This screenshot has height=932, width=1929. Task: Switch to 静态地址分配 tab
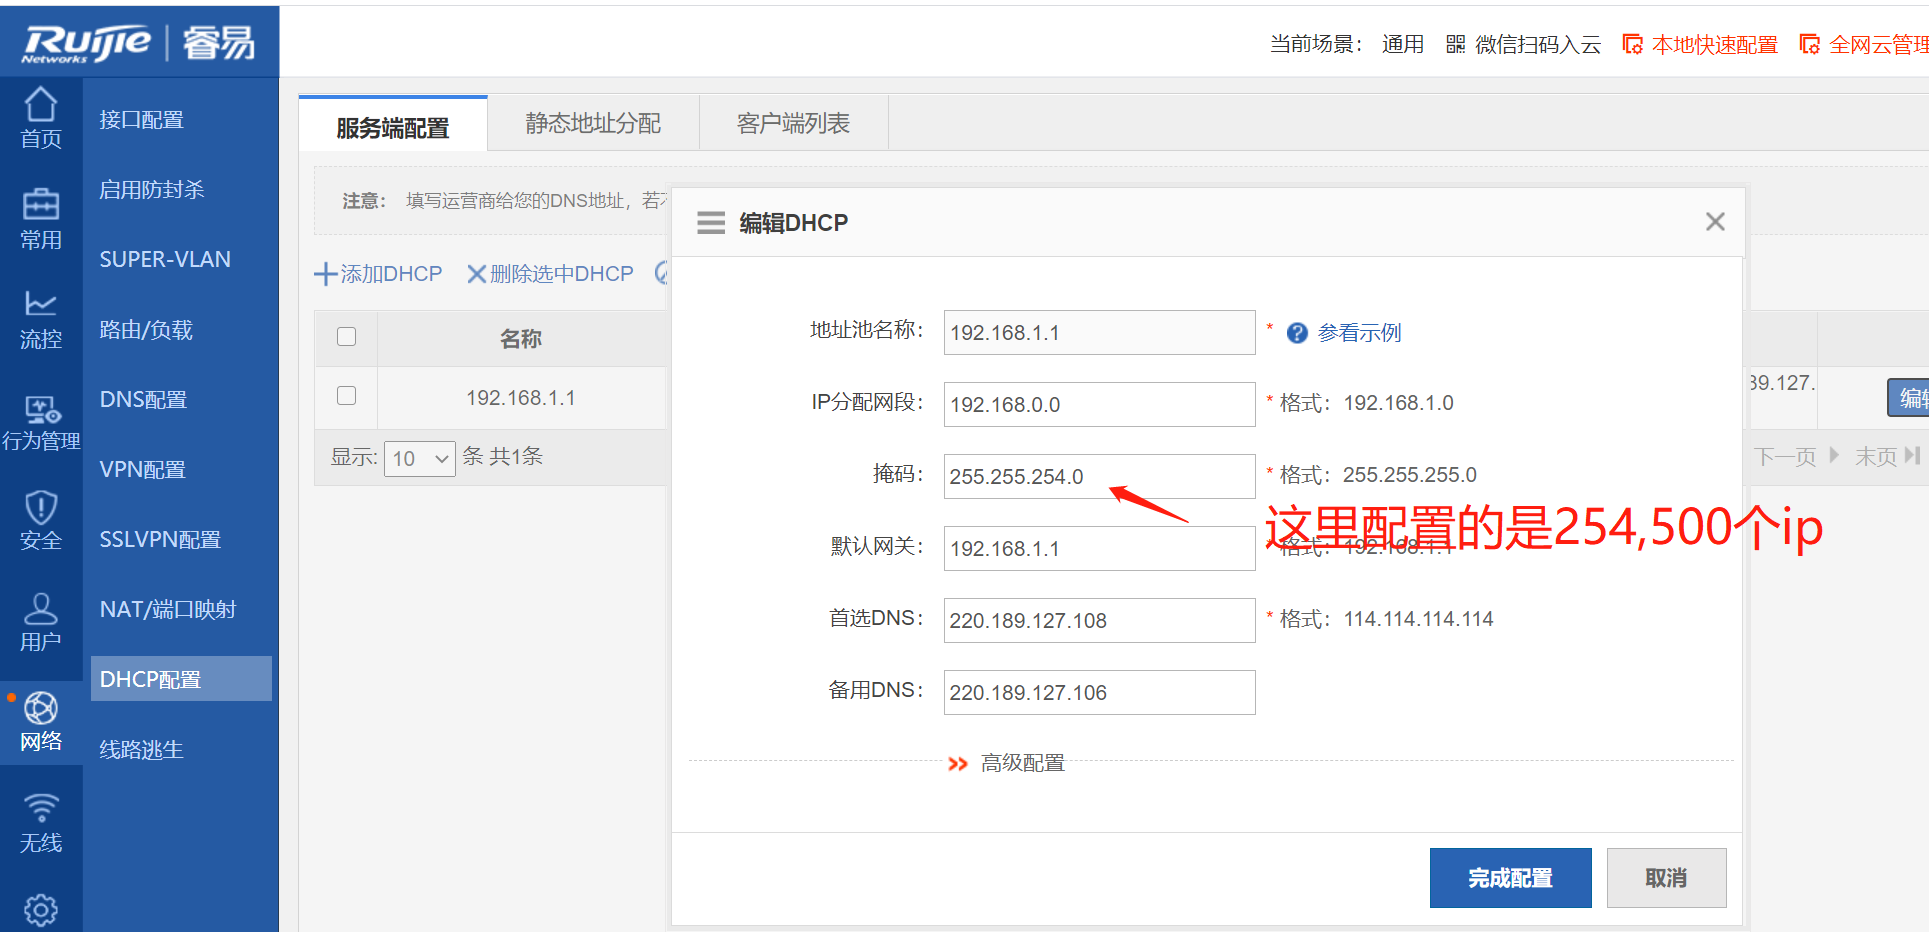click(x=593, y=123)
